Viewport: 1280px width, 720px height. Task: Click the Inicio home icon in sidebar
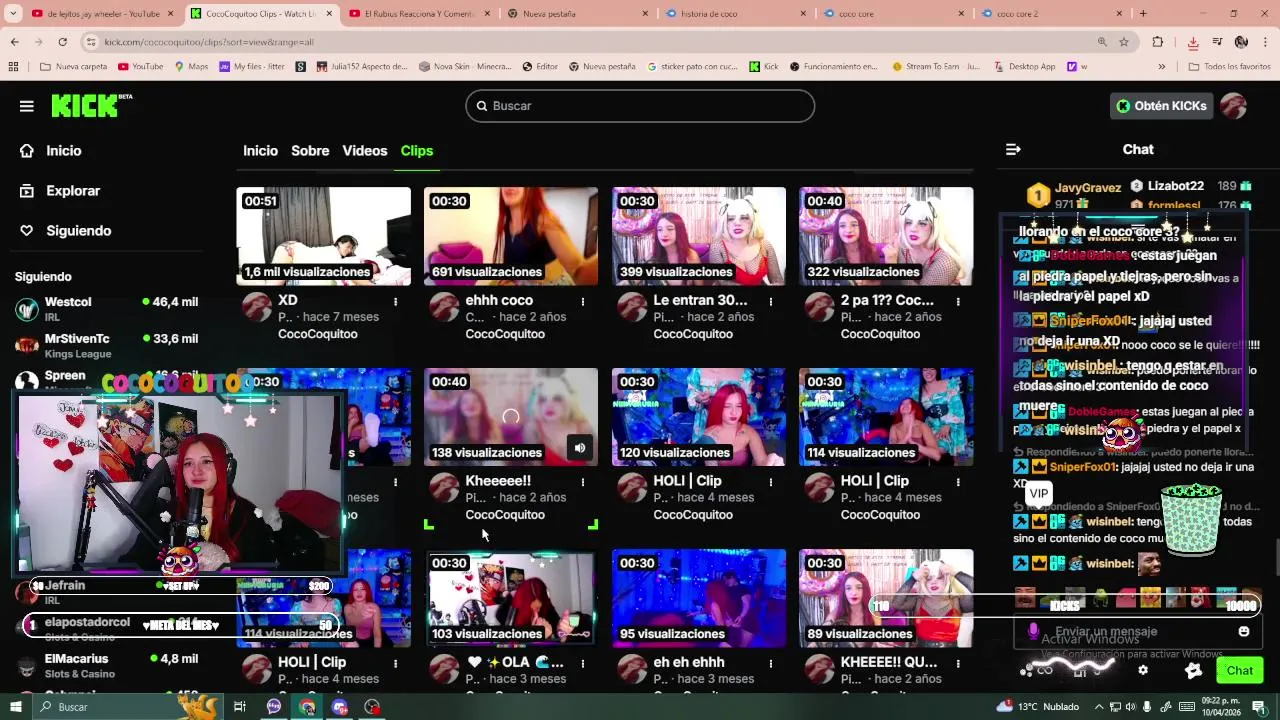[26, 150]
